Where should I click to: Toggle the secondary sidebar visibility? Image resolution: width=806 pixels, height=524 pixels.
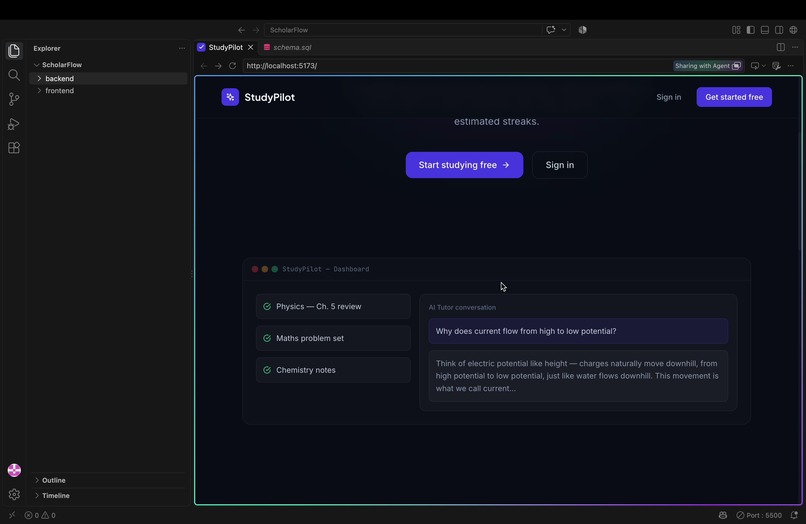(x=779, y=30)
